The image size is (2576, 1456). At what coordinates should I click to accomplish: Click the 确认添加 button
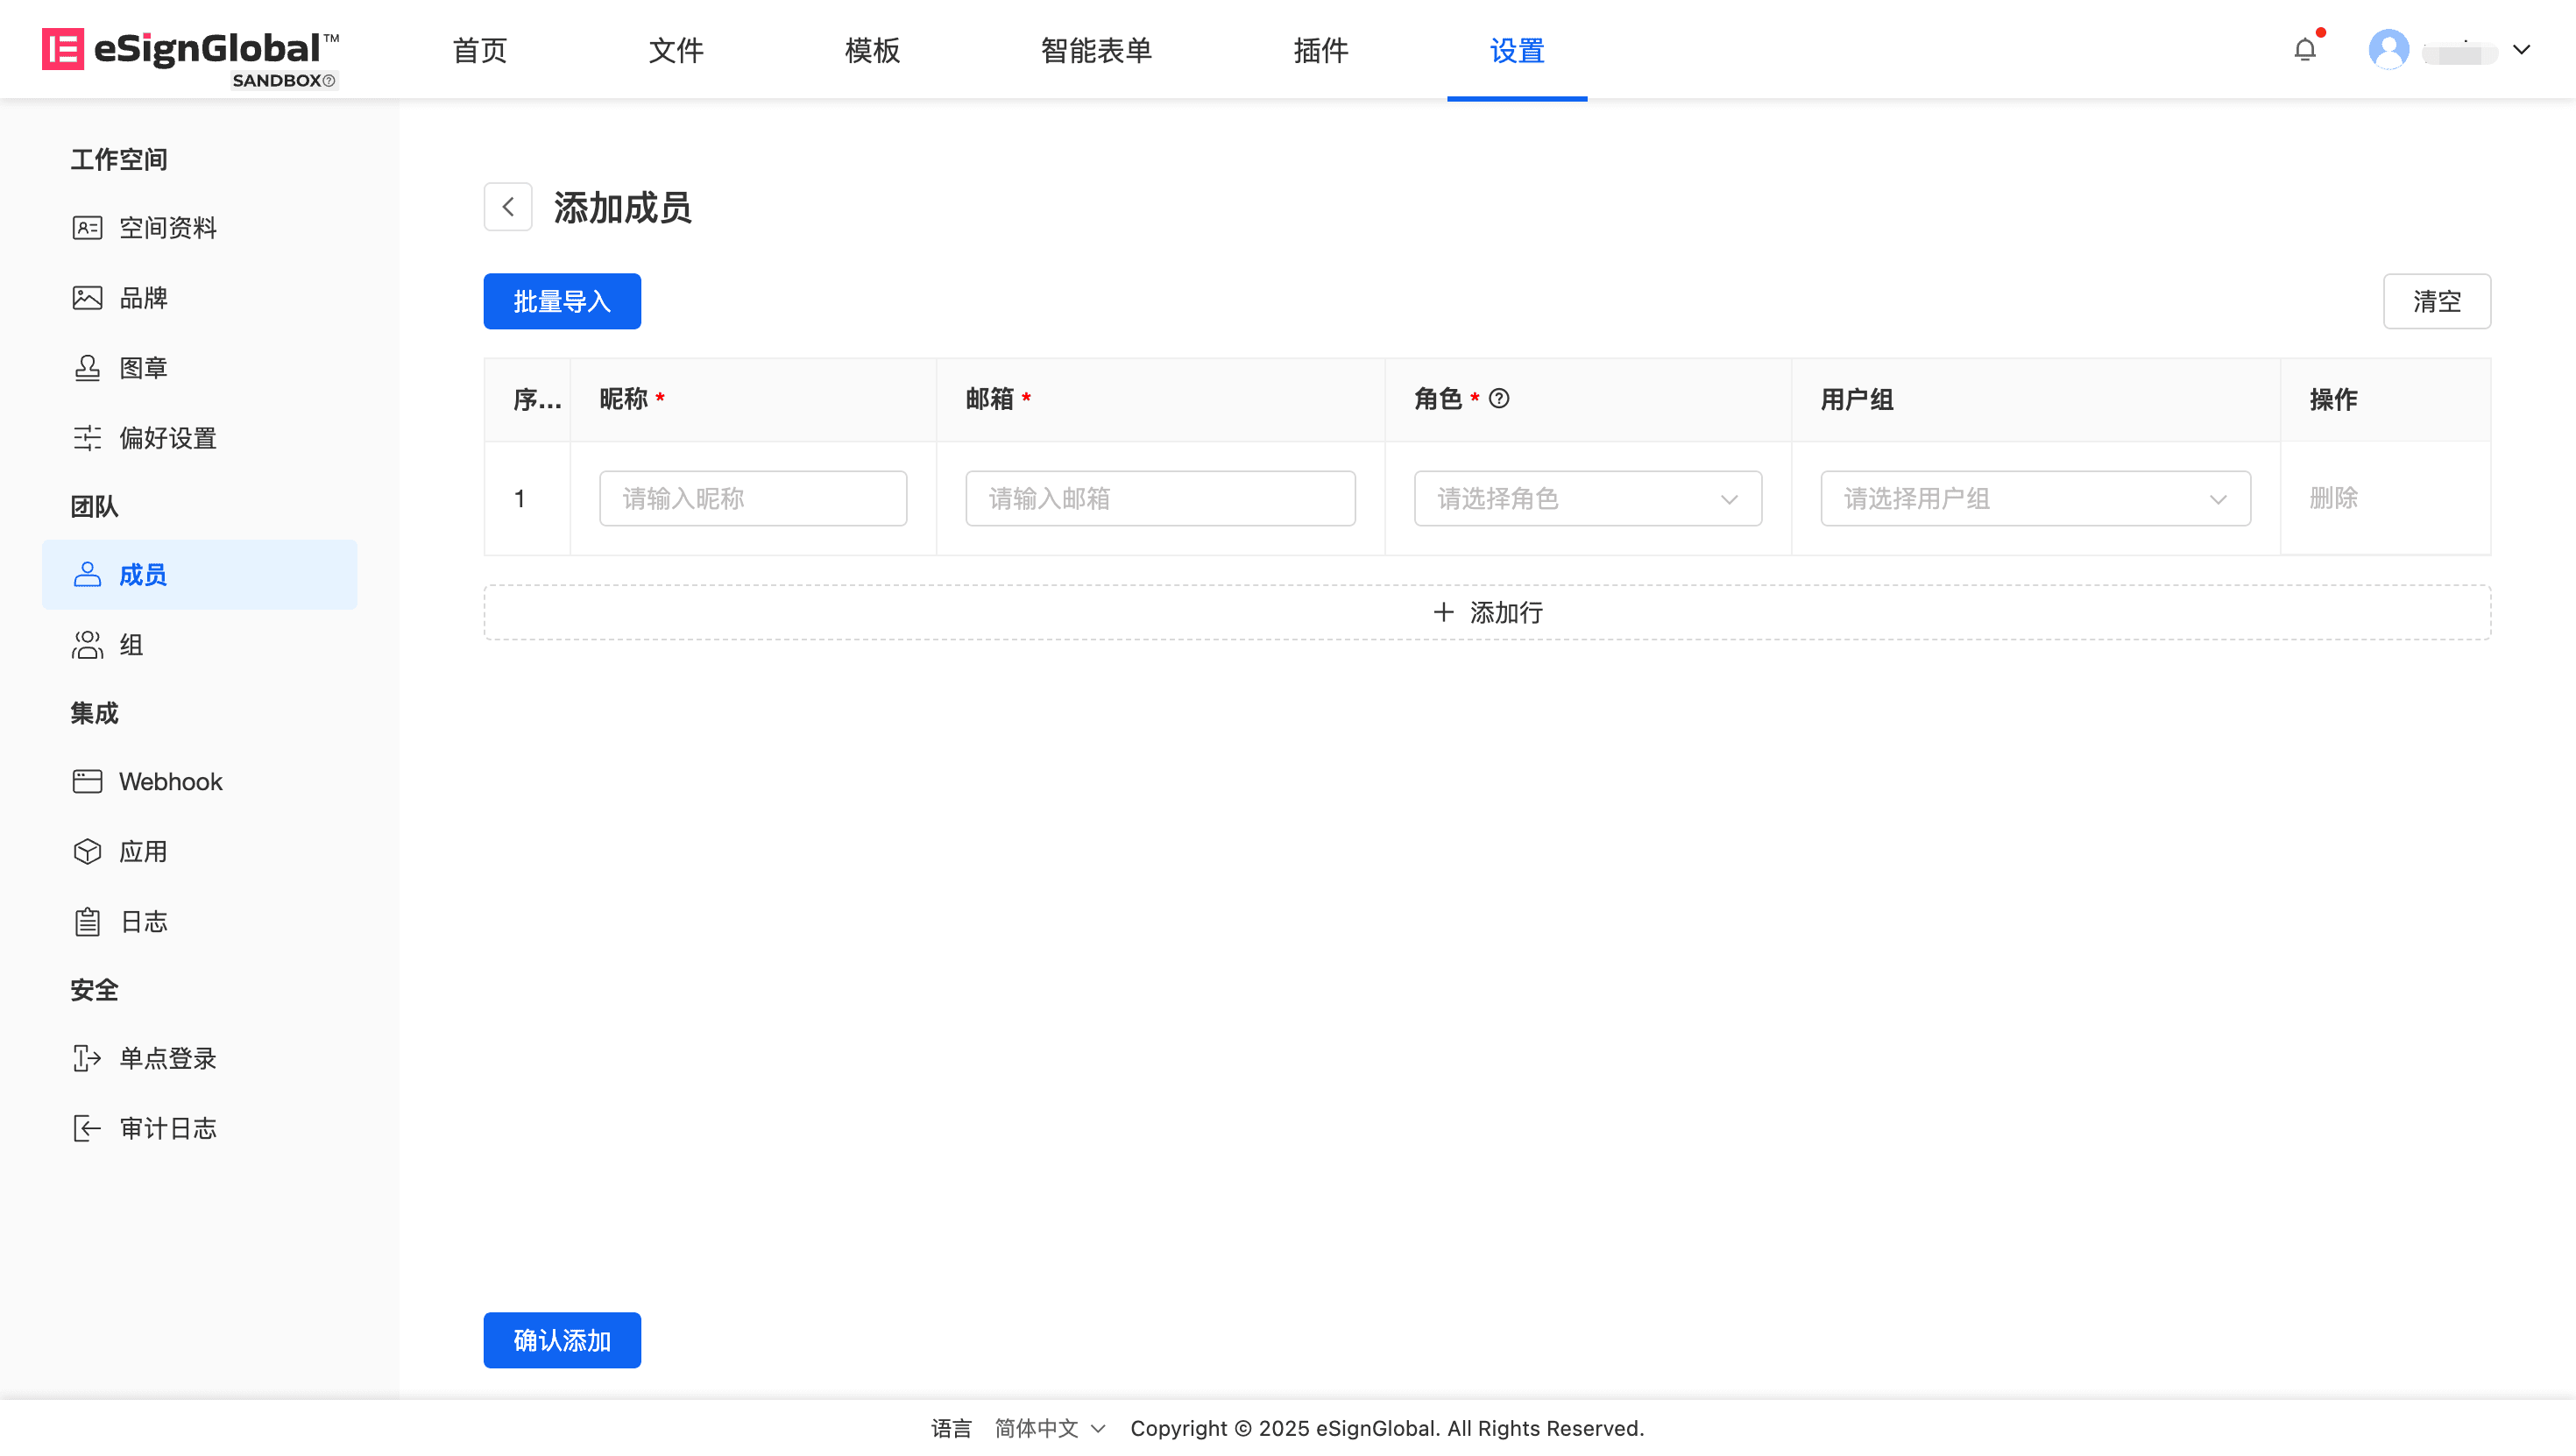click(x=562, y=1340)
